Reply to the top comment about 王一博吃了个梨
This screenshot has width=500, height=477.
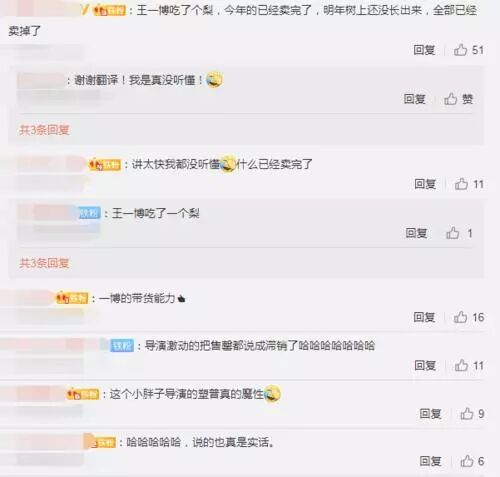tap(424, 50)
